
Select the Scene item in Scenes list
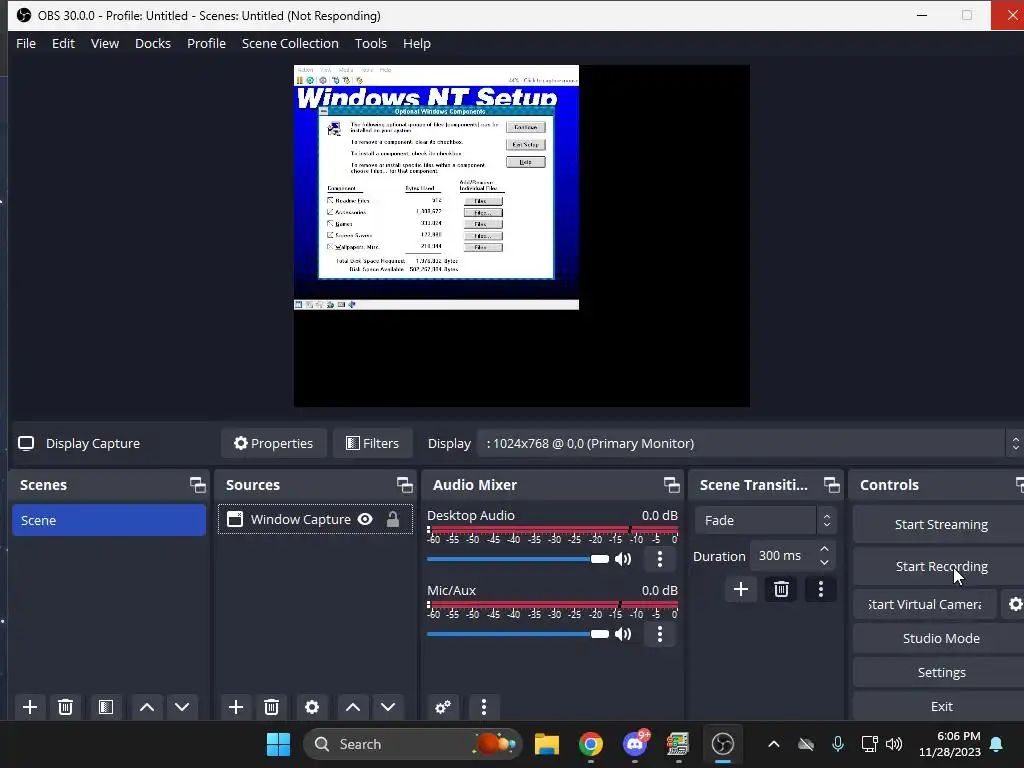pyautogui.click(x=108, y=520)
